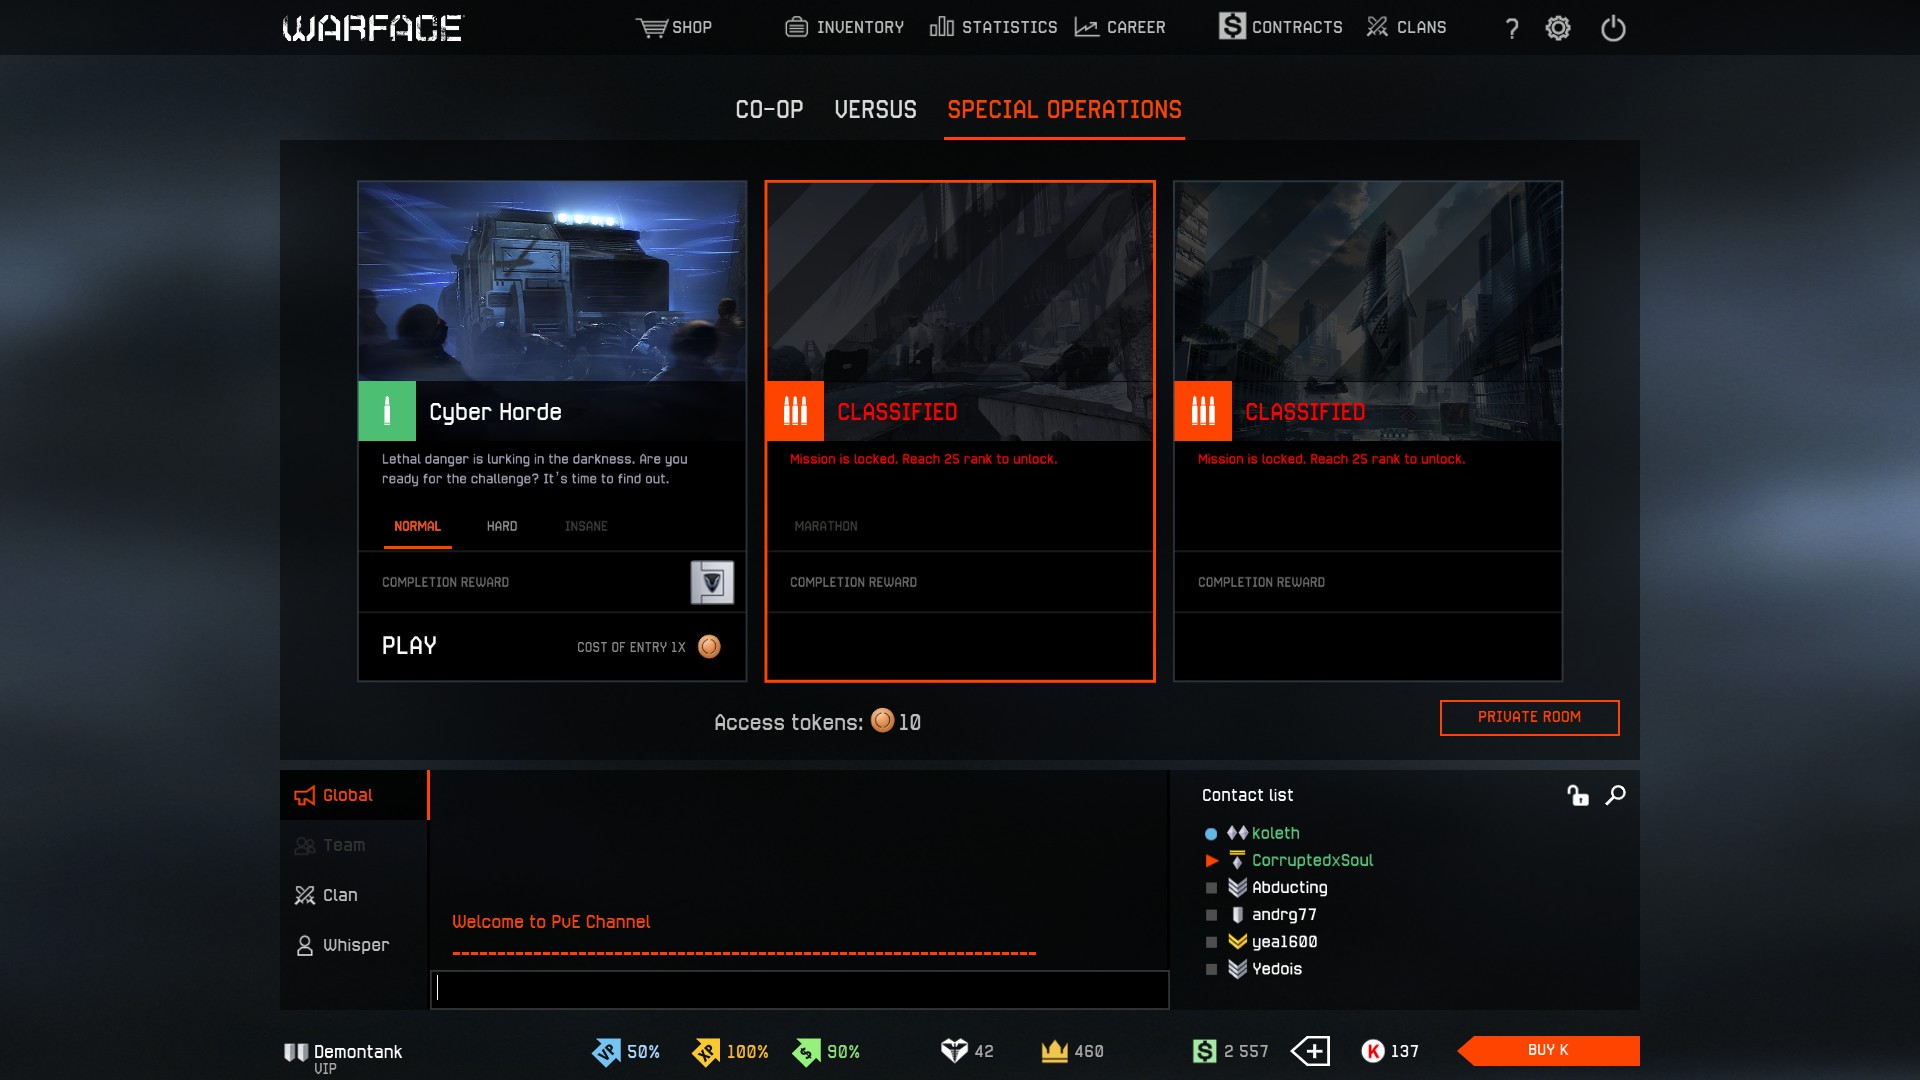Open the help question mark icon

[x=1512, y=28]
